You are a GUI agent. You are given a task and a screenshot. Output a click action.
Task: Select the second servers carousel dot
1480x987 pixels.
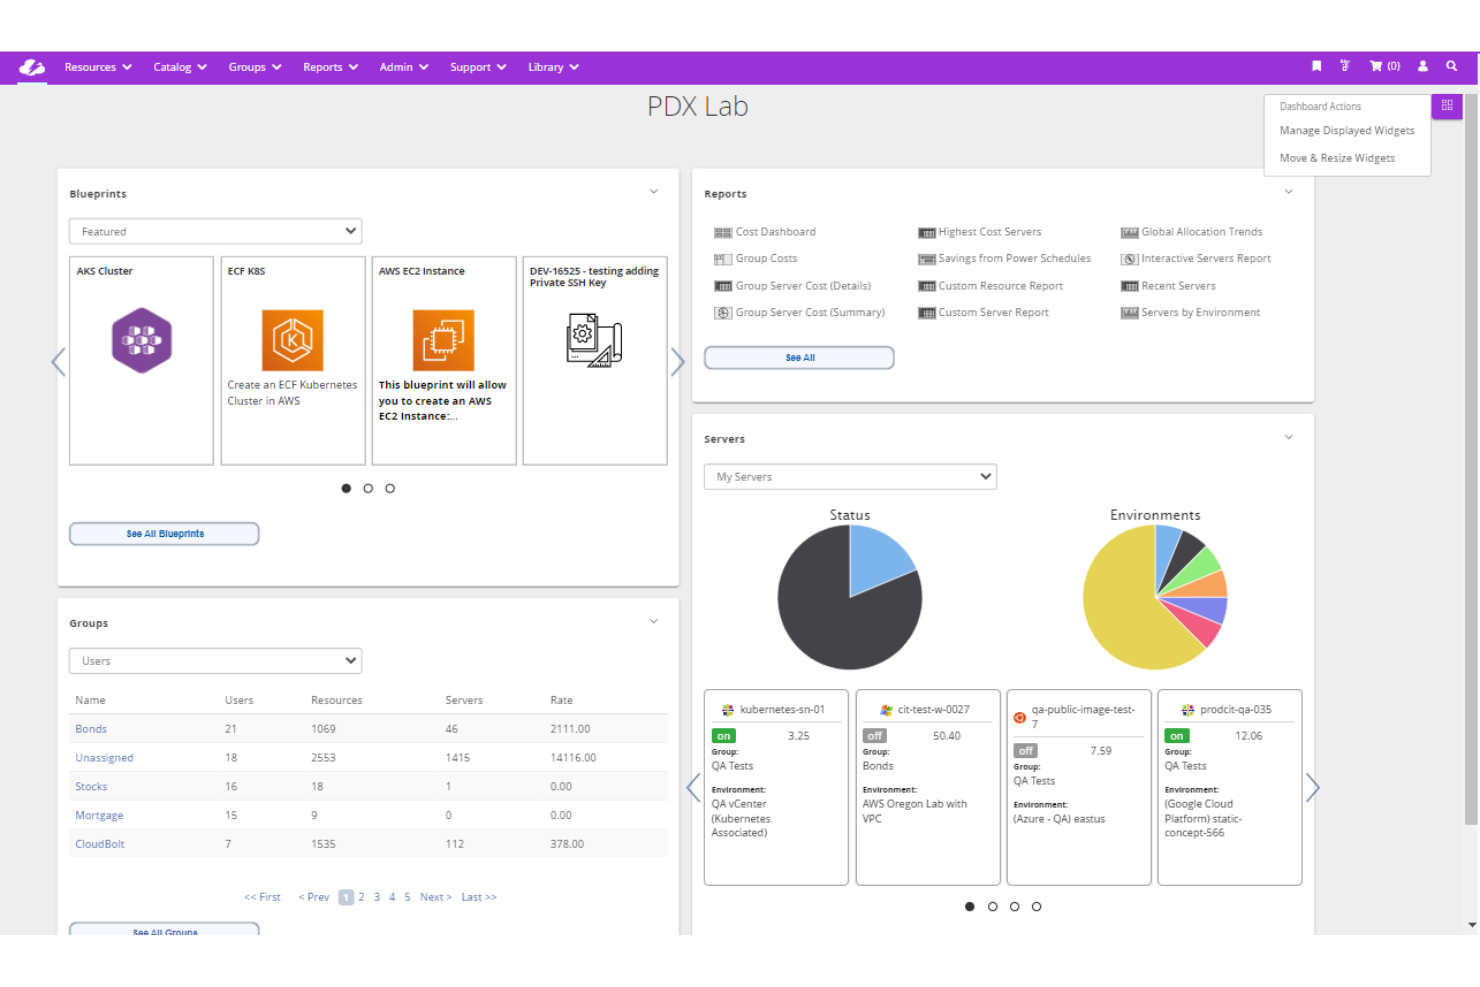point(992,906)
